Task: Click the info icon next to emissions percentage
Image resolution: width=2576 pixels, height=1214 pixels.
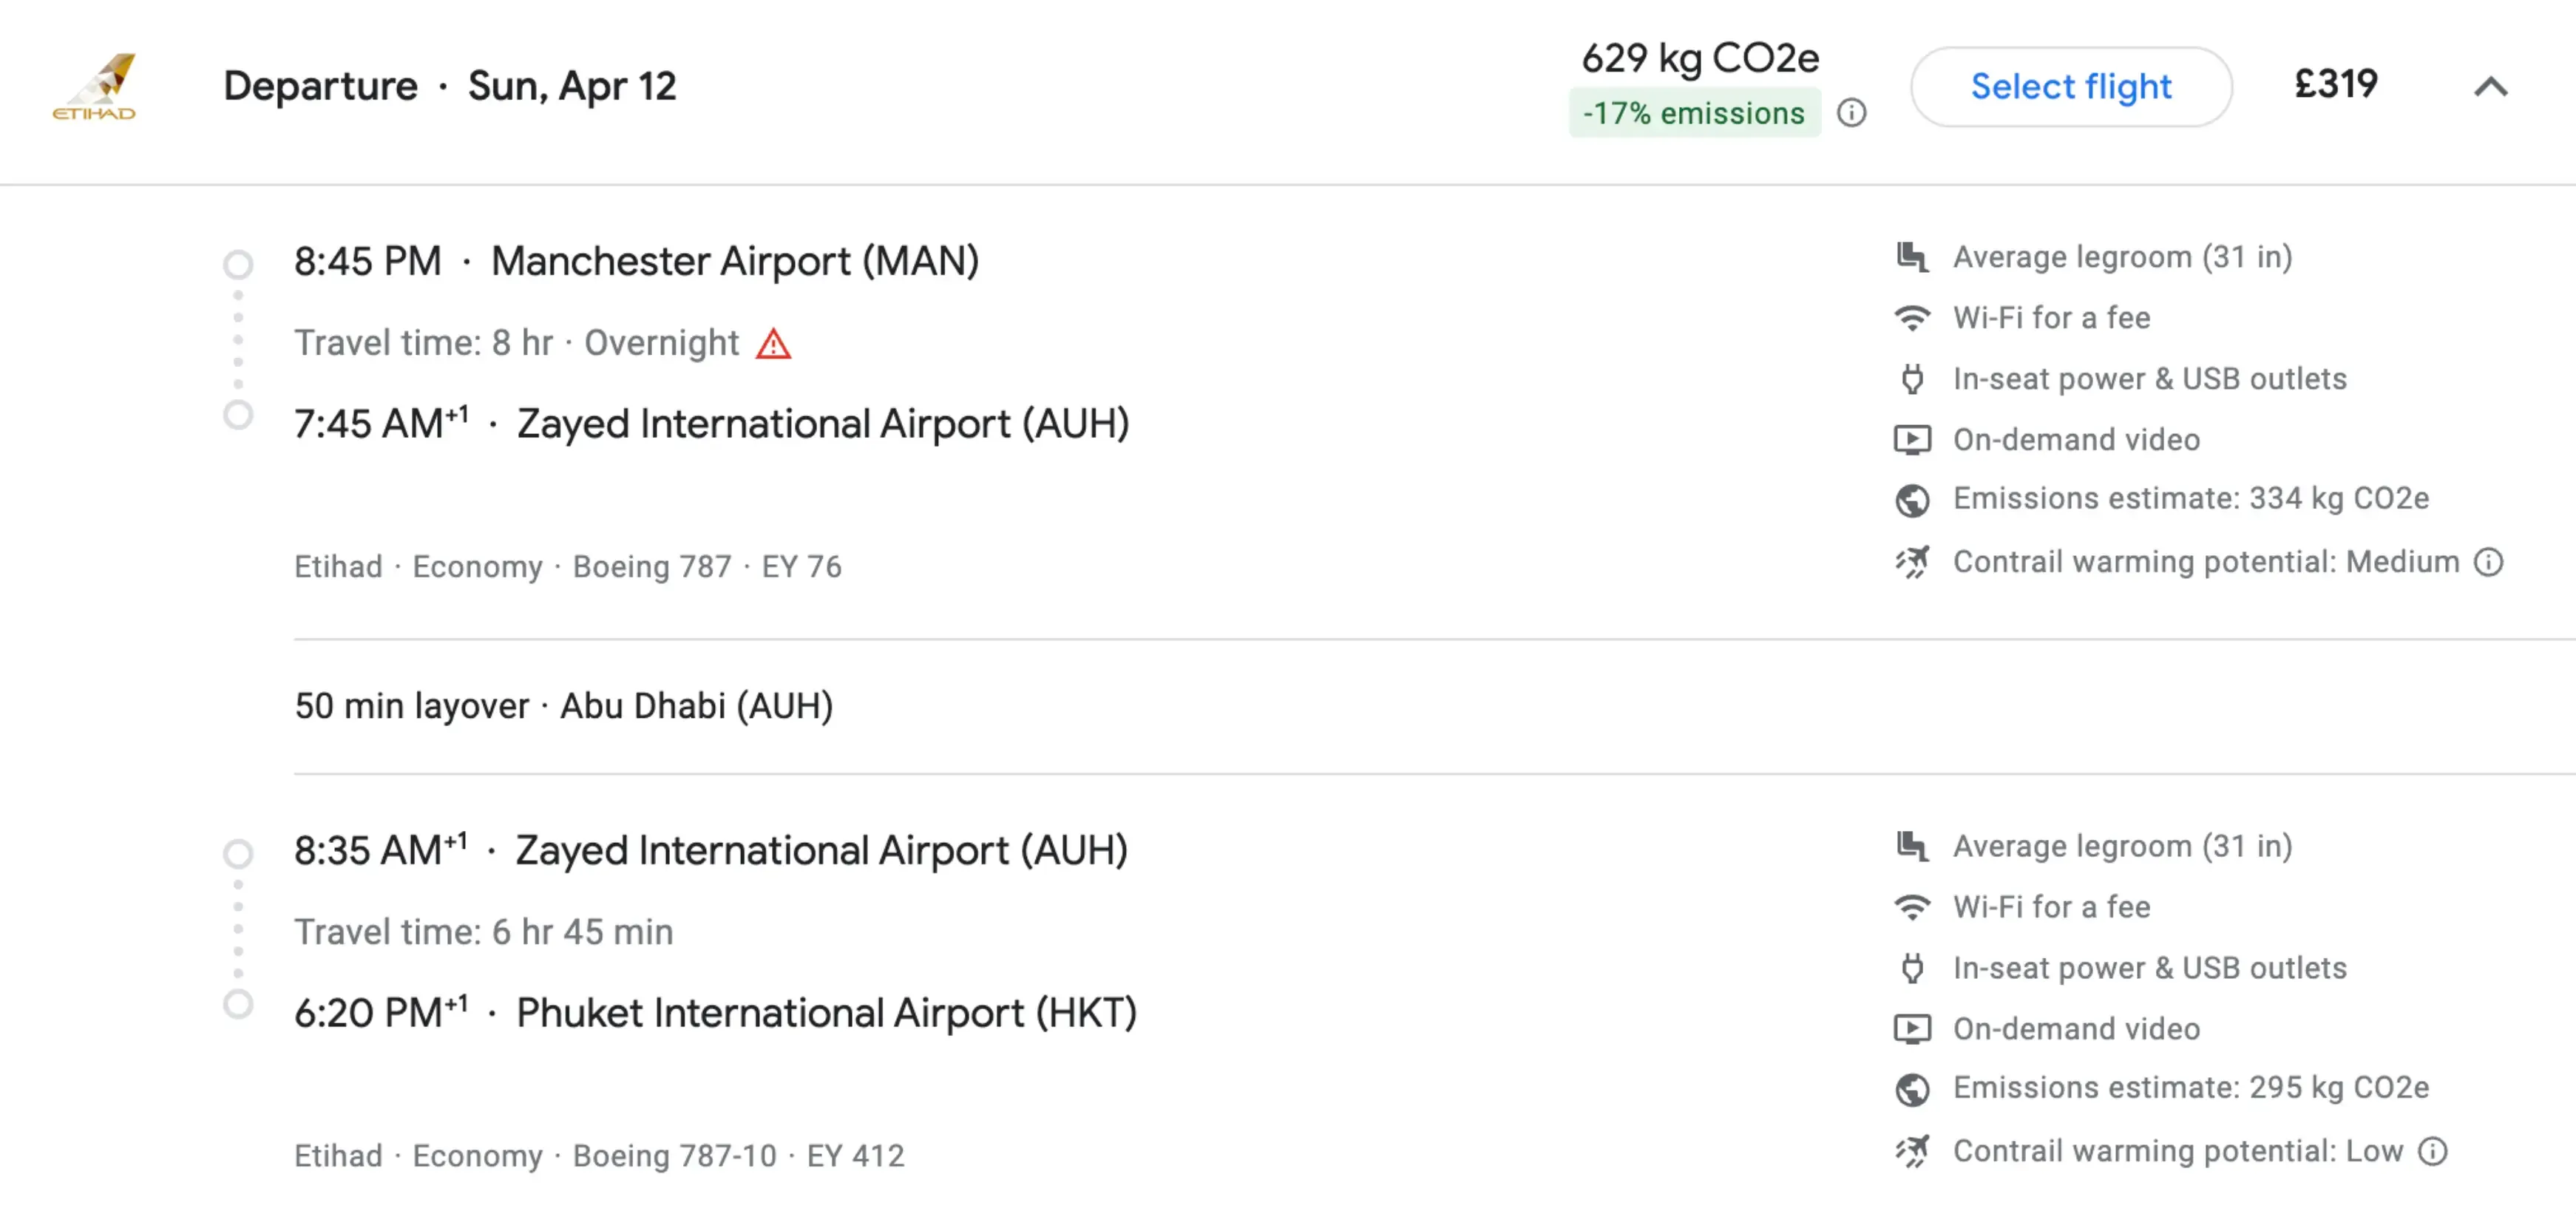Action: (x=1852, y=113)
